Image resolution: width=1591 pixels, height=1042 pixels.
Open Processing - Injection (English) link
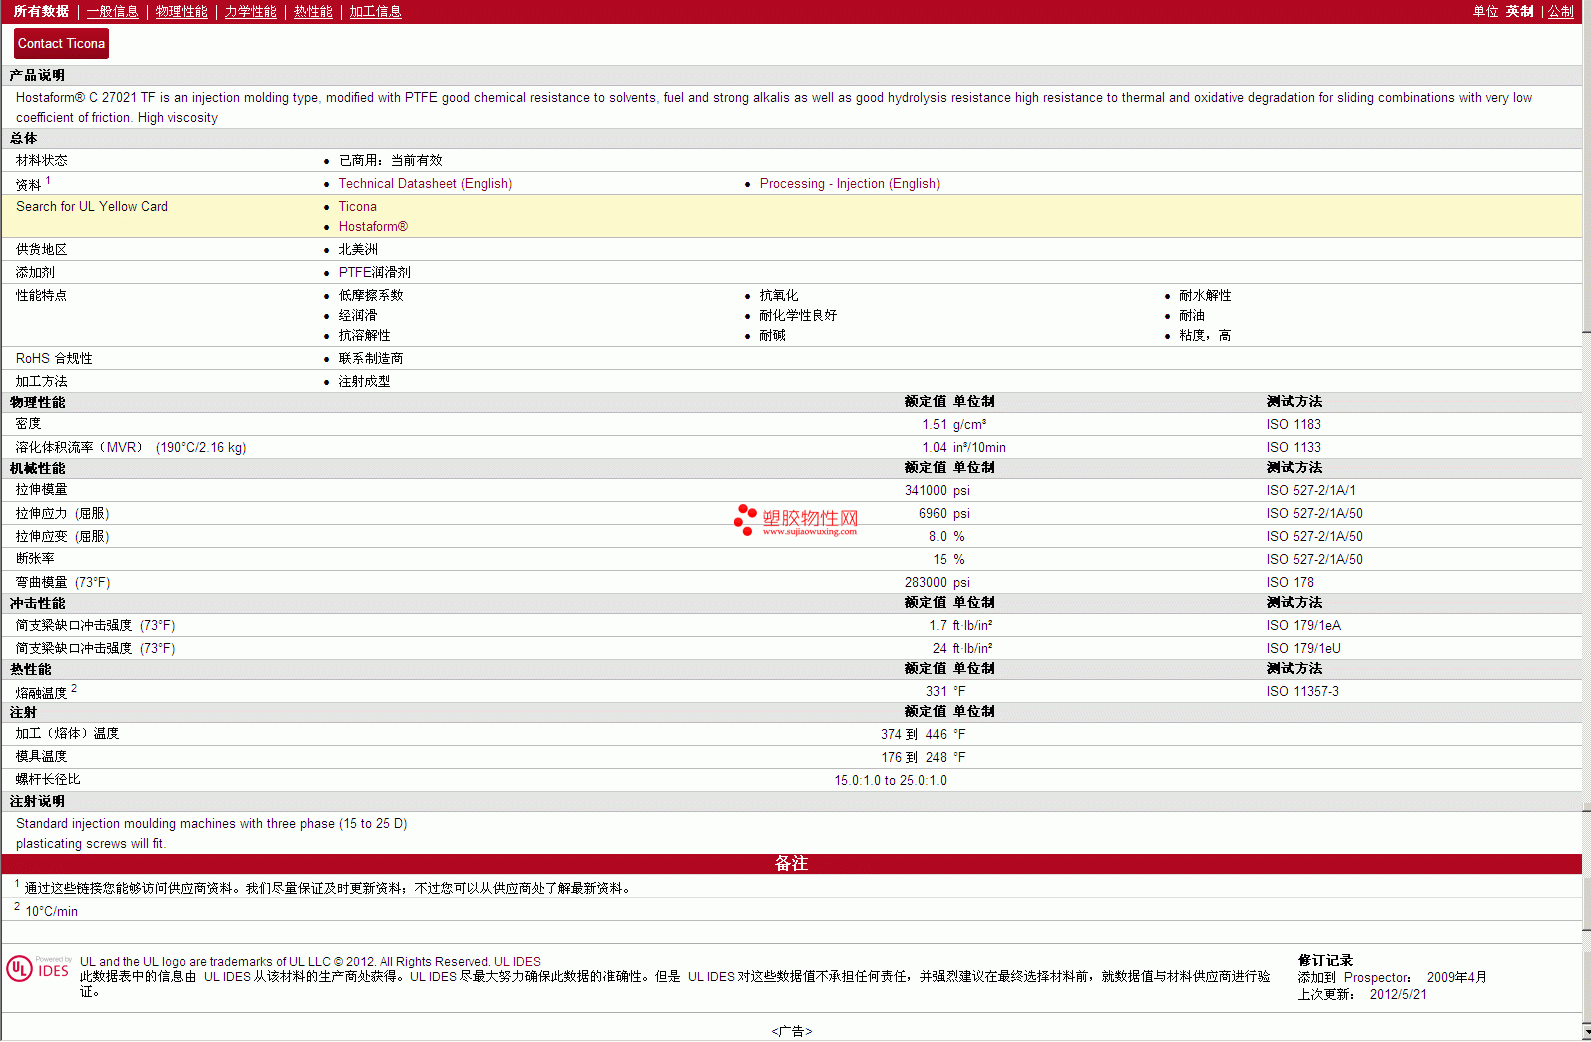click(x=850, y=184)
